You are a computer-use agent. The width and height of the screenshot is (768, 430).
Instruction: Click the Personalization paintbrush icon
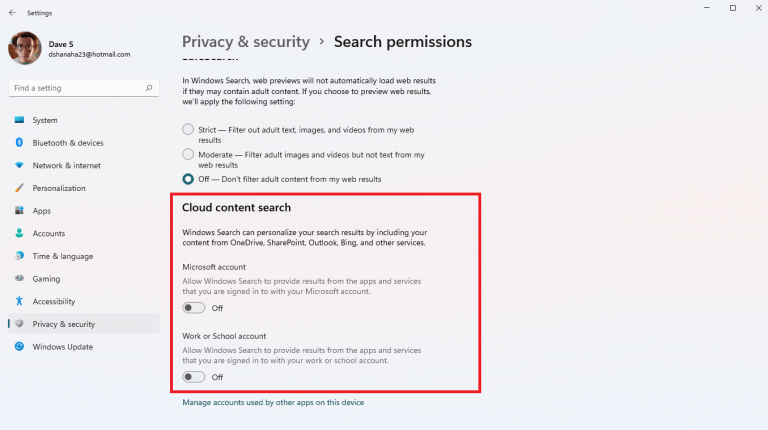tap(19, 188)
